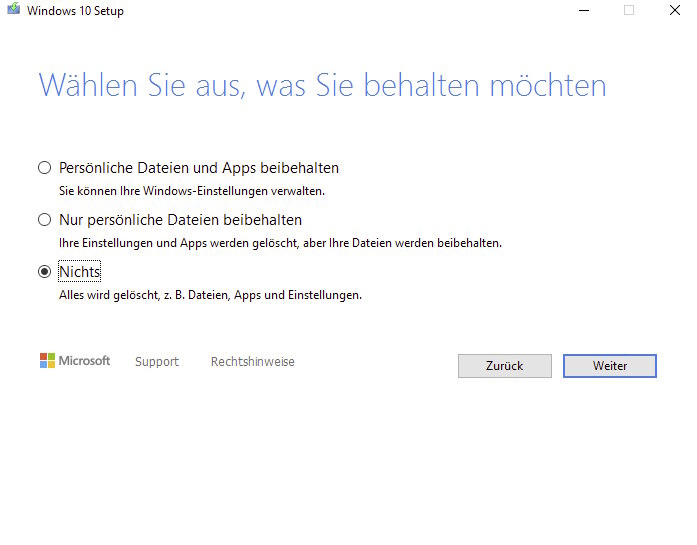Open the Support link
The height and width of the screenshot is (545, 697).
[x=157, y=361]
